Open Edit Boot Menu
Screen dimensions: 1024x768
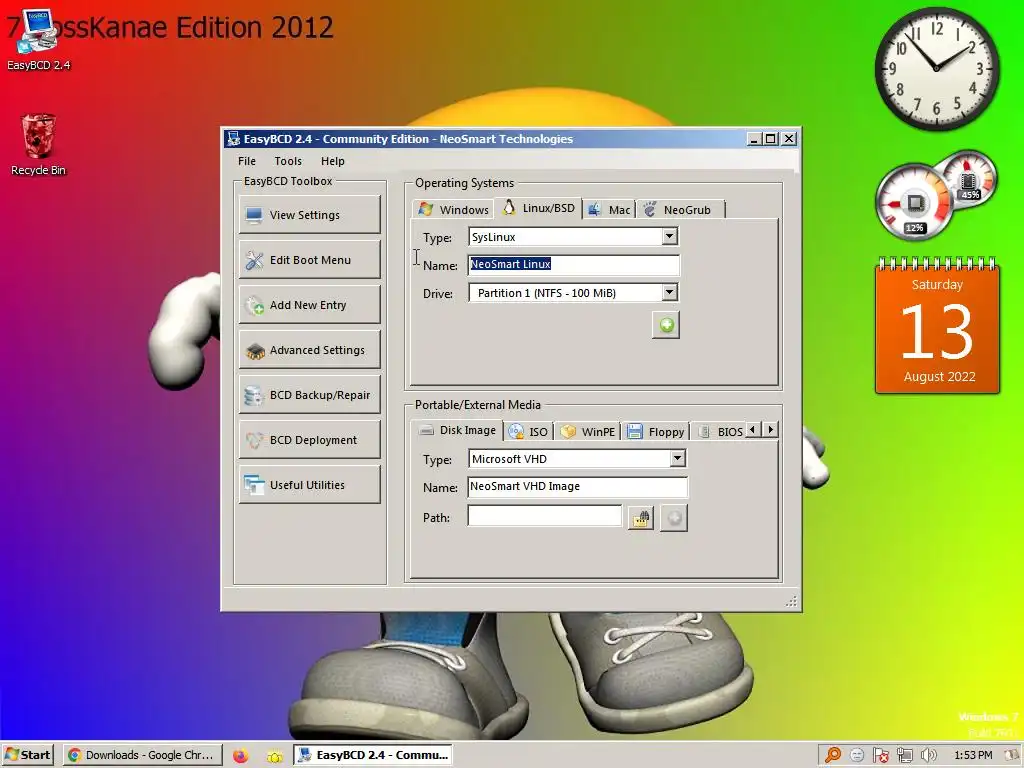coord(310,260)
